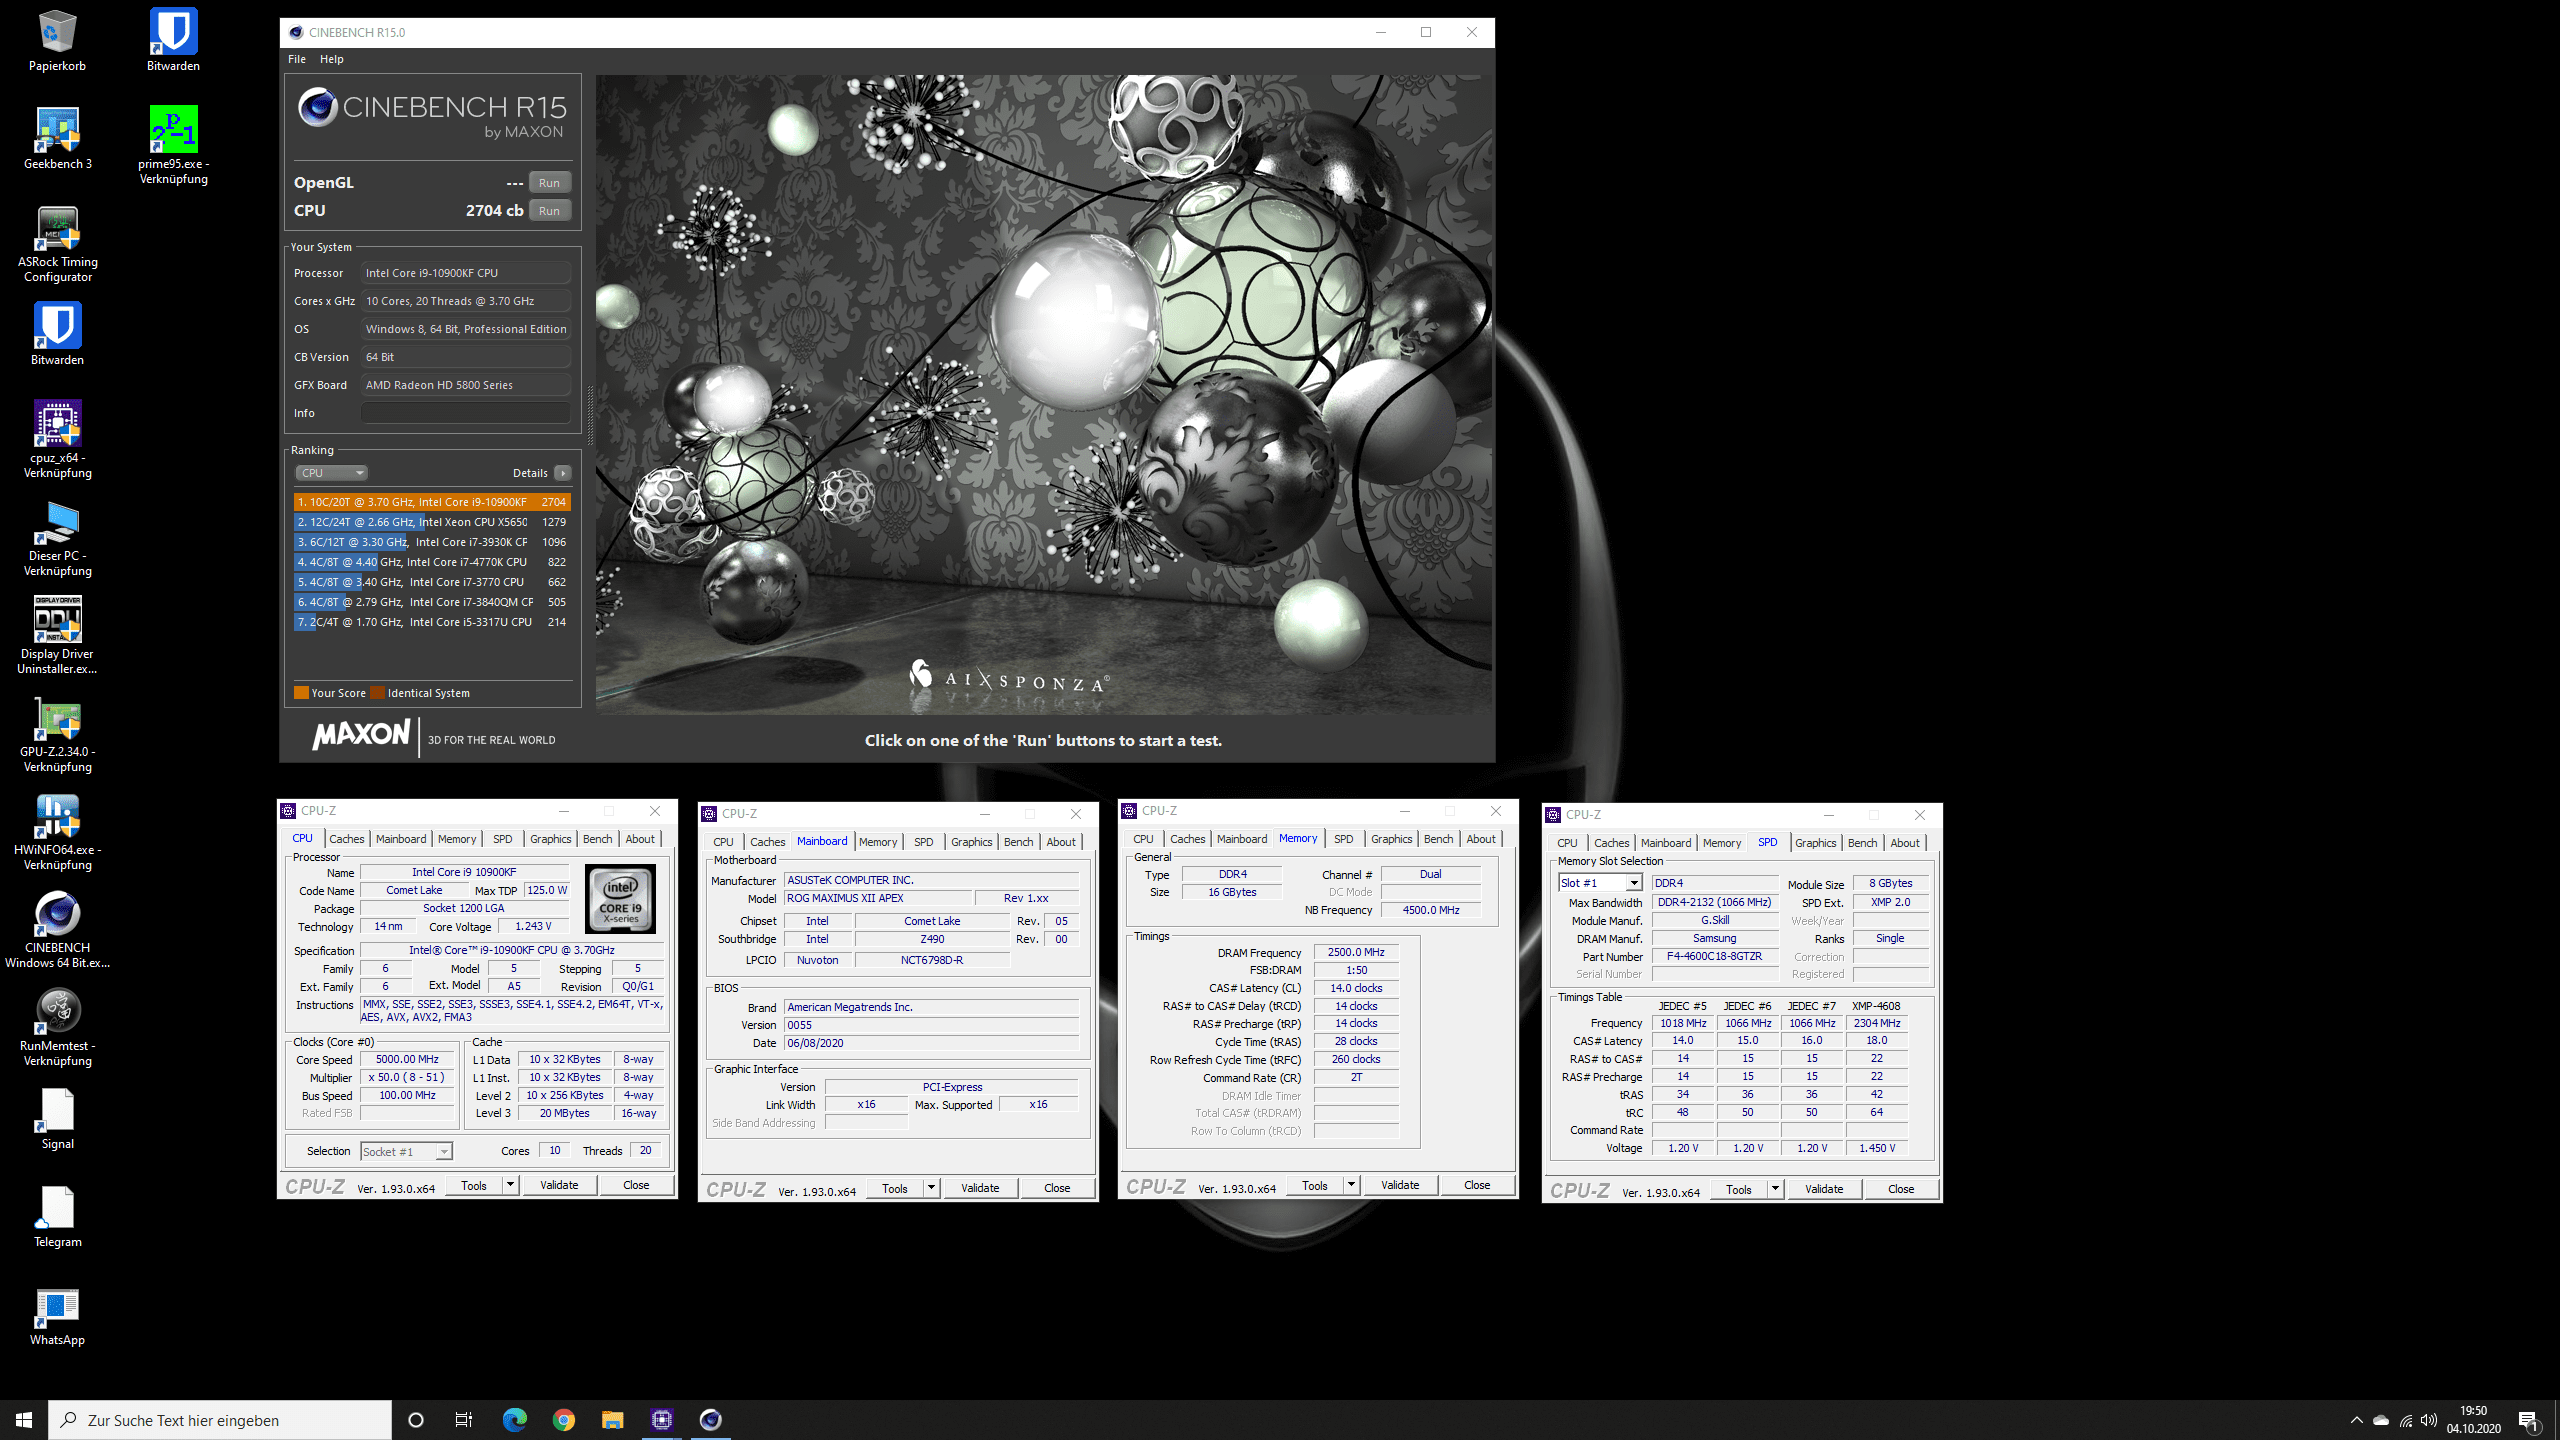Image resolution: width=2560 pixels, height=1440 pixels.
Task: Open the File menu in Cinebench
Action: pyautogui.click(x=297, y=59)
